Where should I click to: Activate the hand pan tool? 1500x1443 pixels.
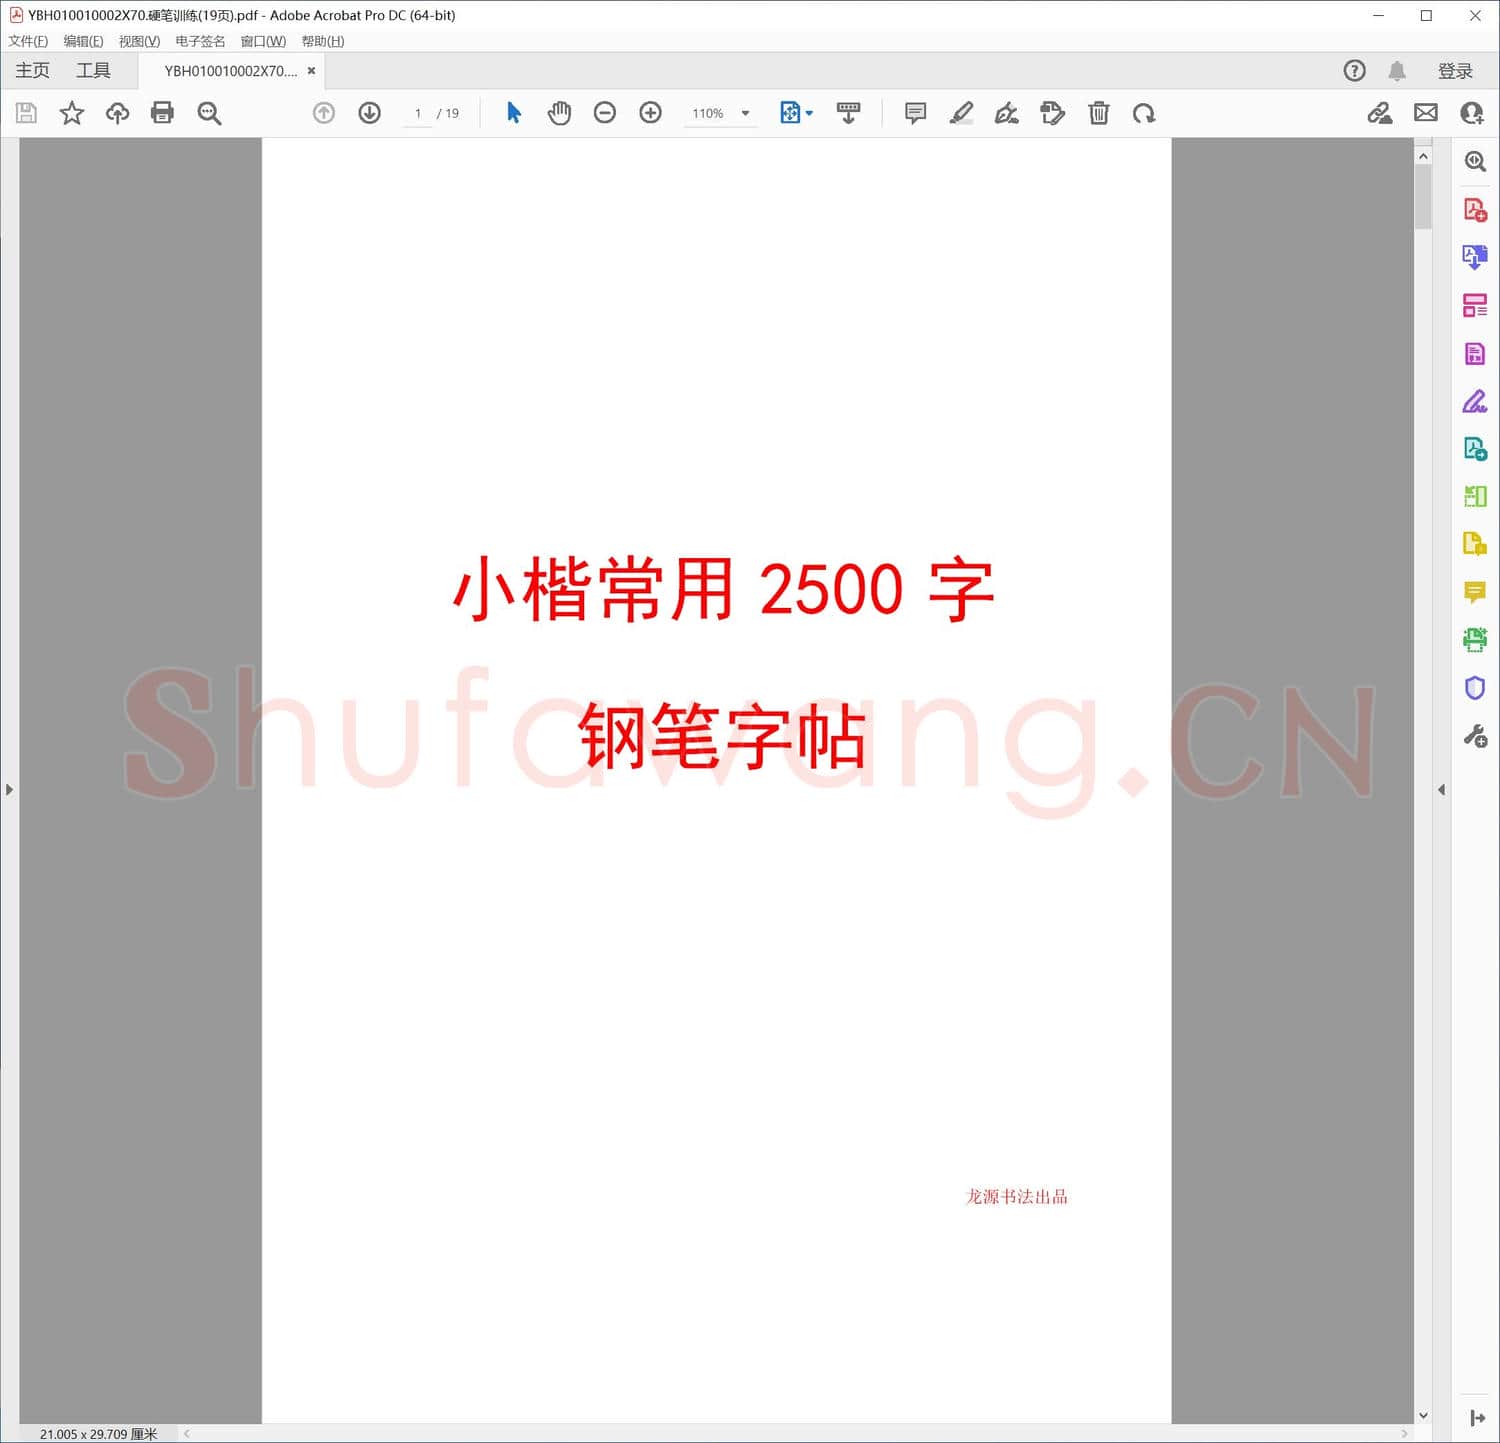[x=559, y=113]
